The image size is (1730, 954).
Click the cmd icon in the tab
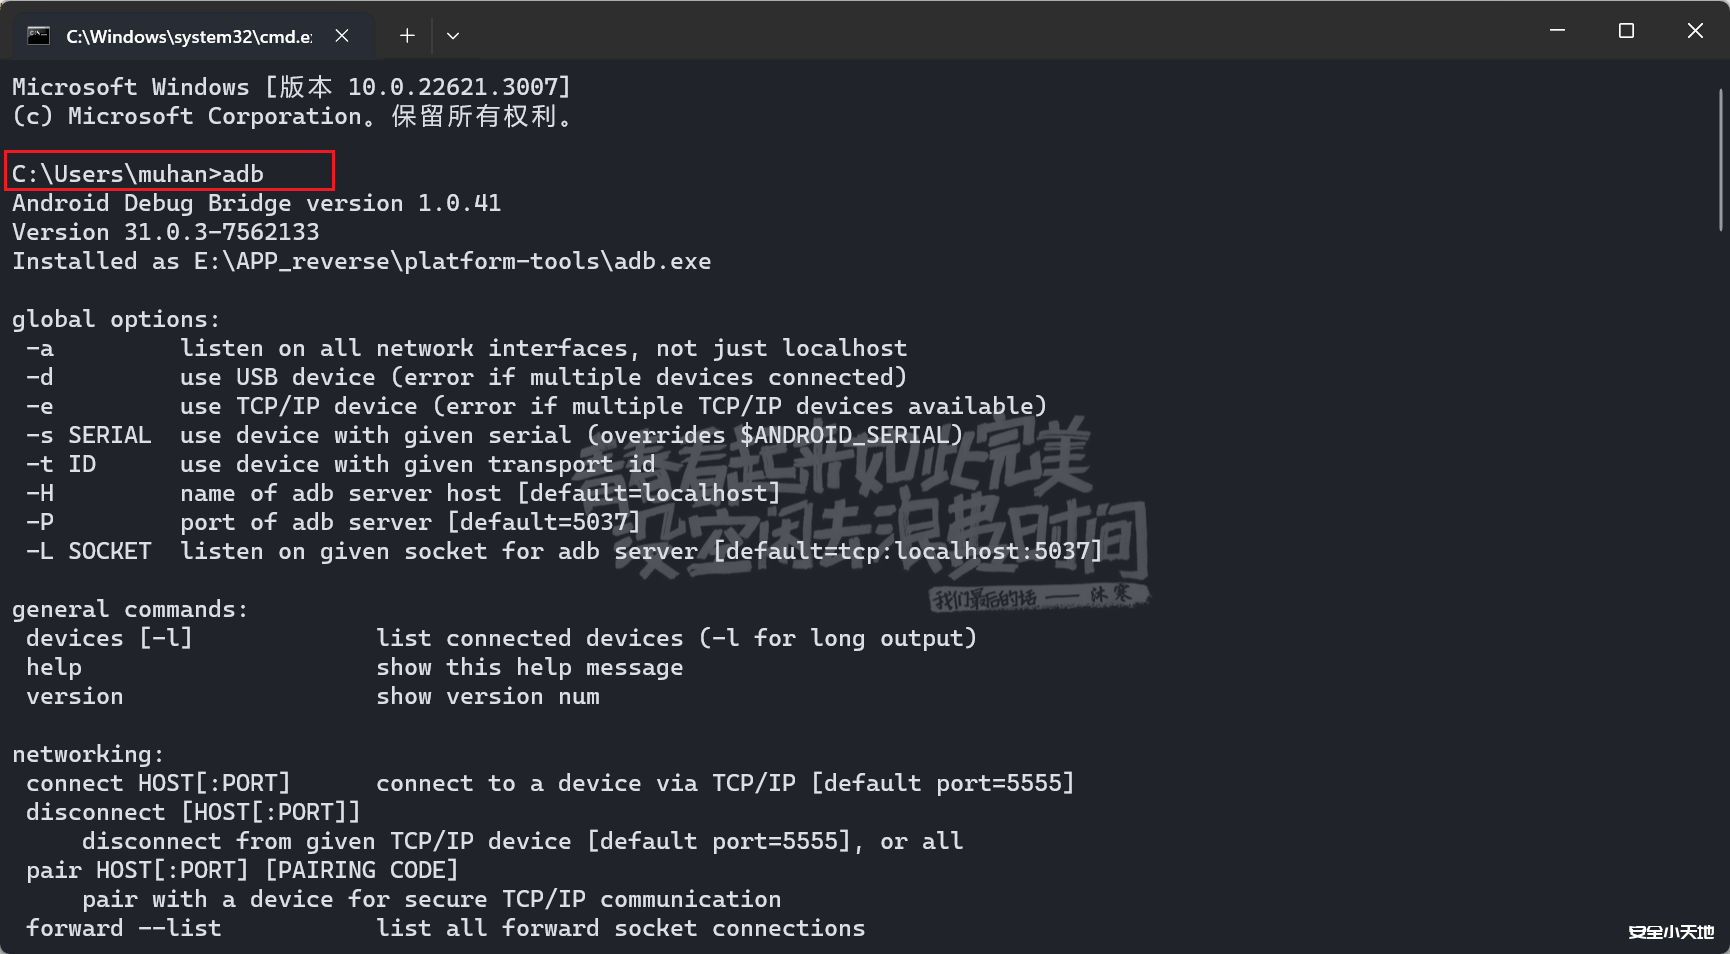(39, 36)
